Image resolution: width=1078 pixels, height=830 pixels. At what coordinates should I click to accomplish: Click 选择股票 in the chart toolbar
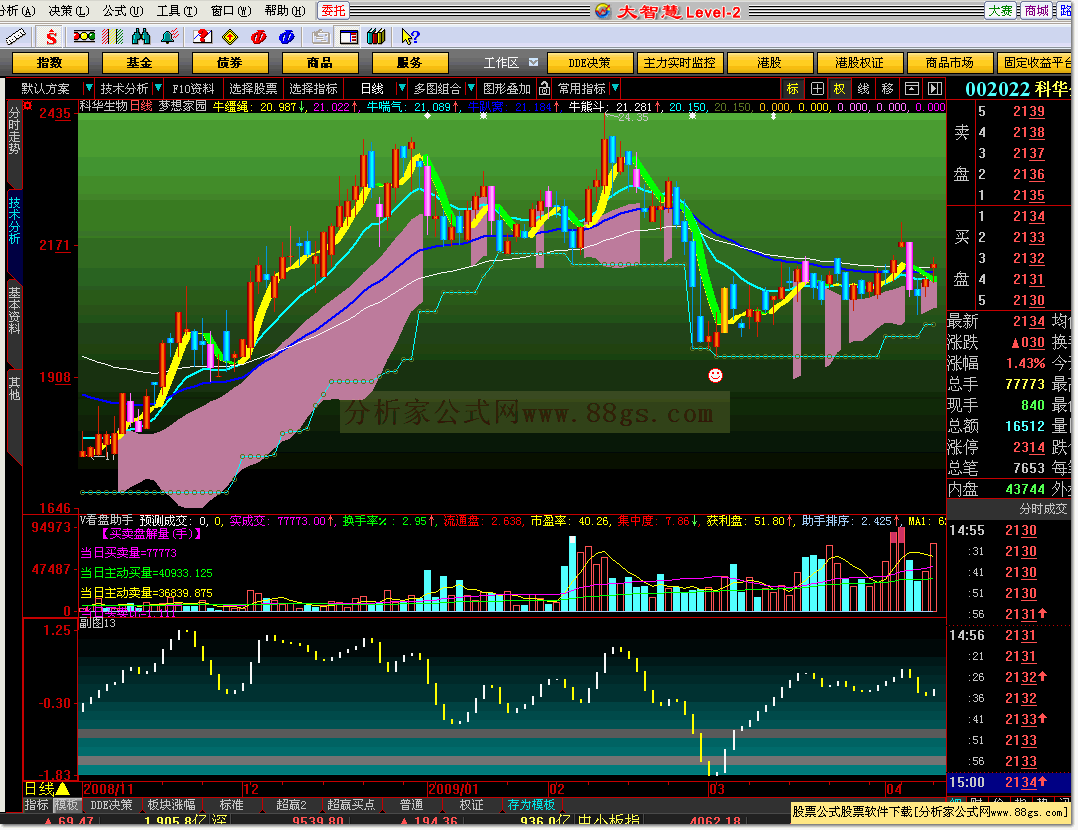[x=253, y=89]
